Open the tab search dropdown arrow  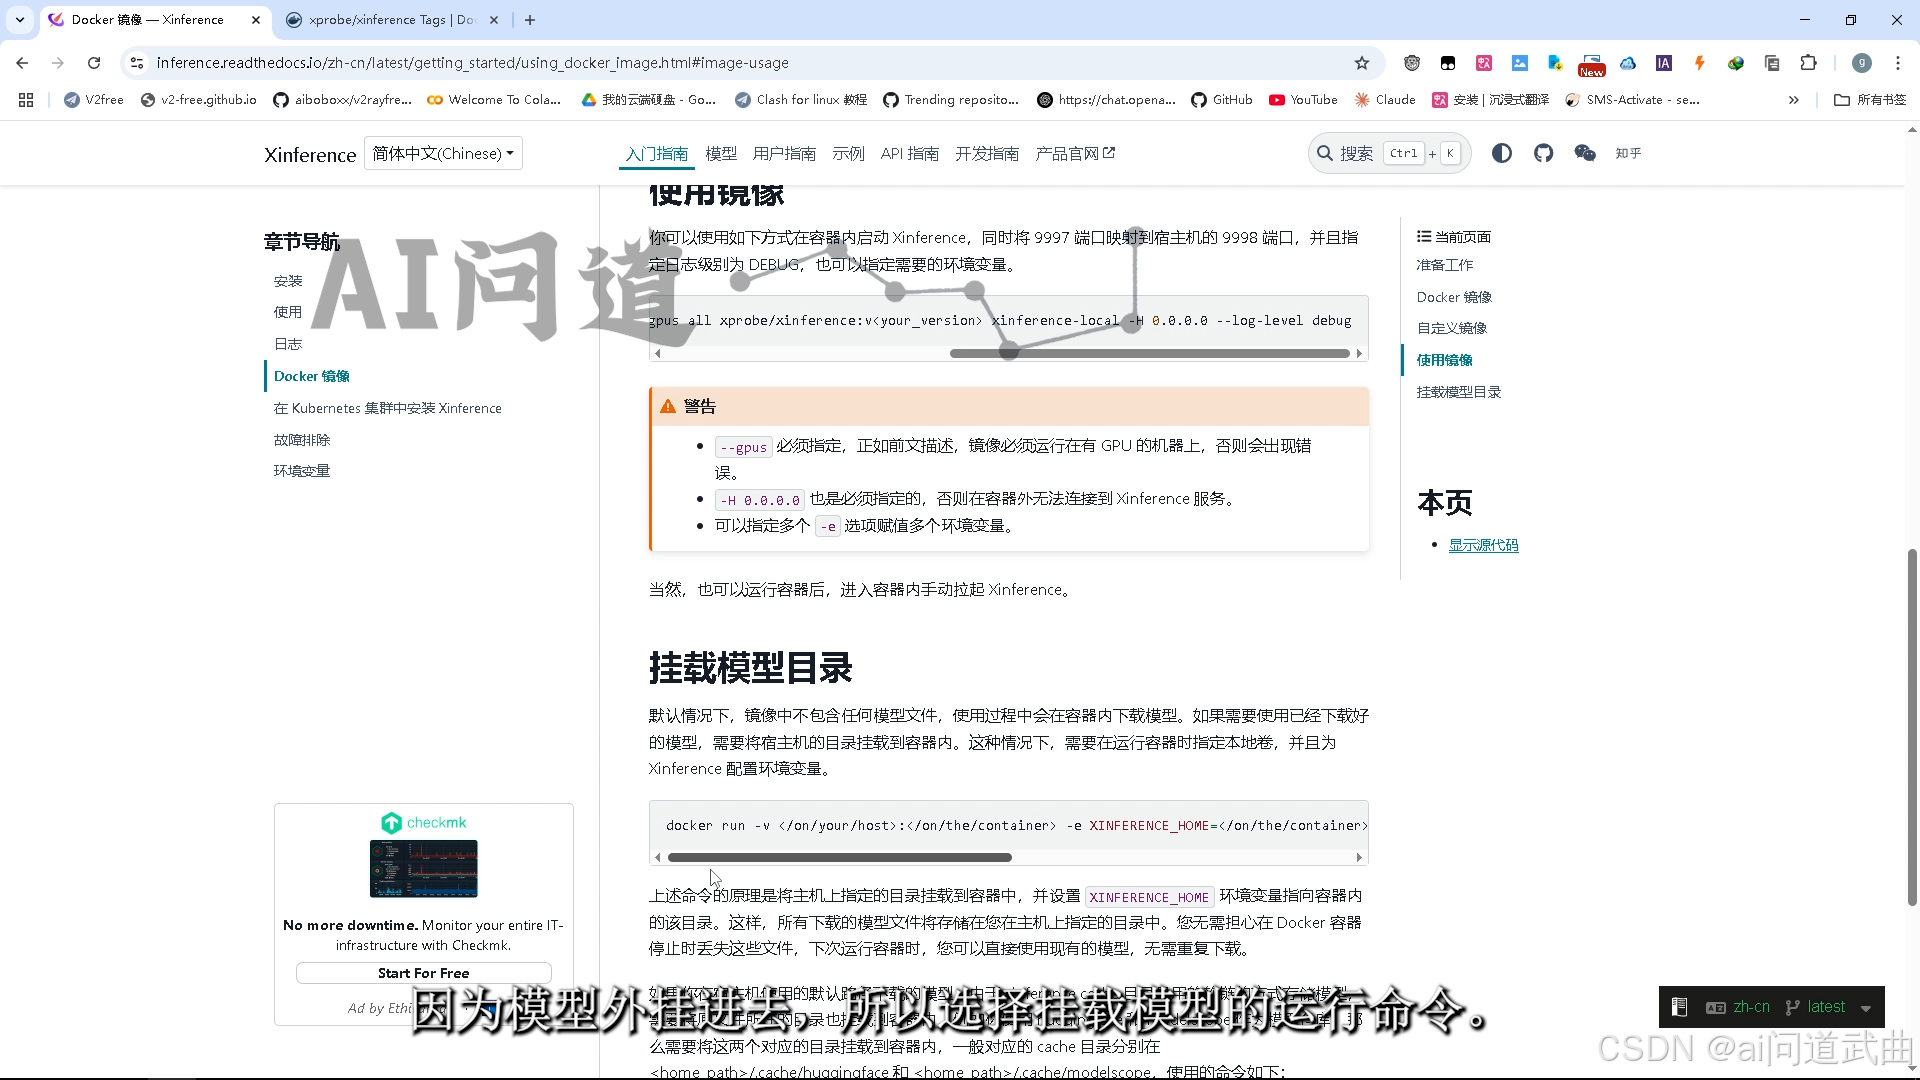coord(19,19)
